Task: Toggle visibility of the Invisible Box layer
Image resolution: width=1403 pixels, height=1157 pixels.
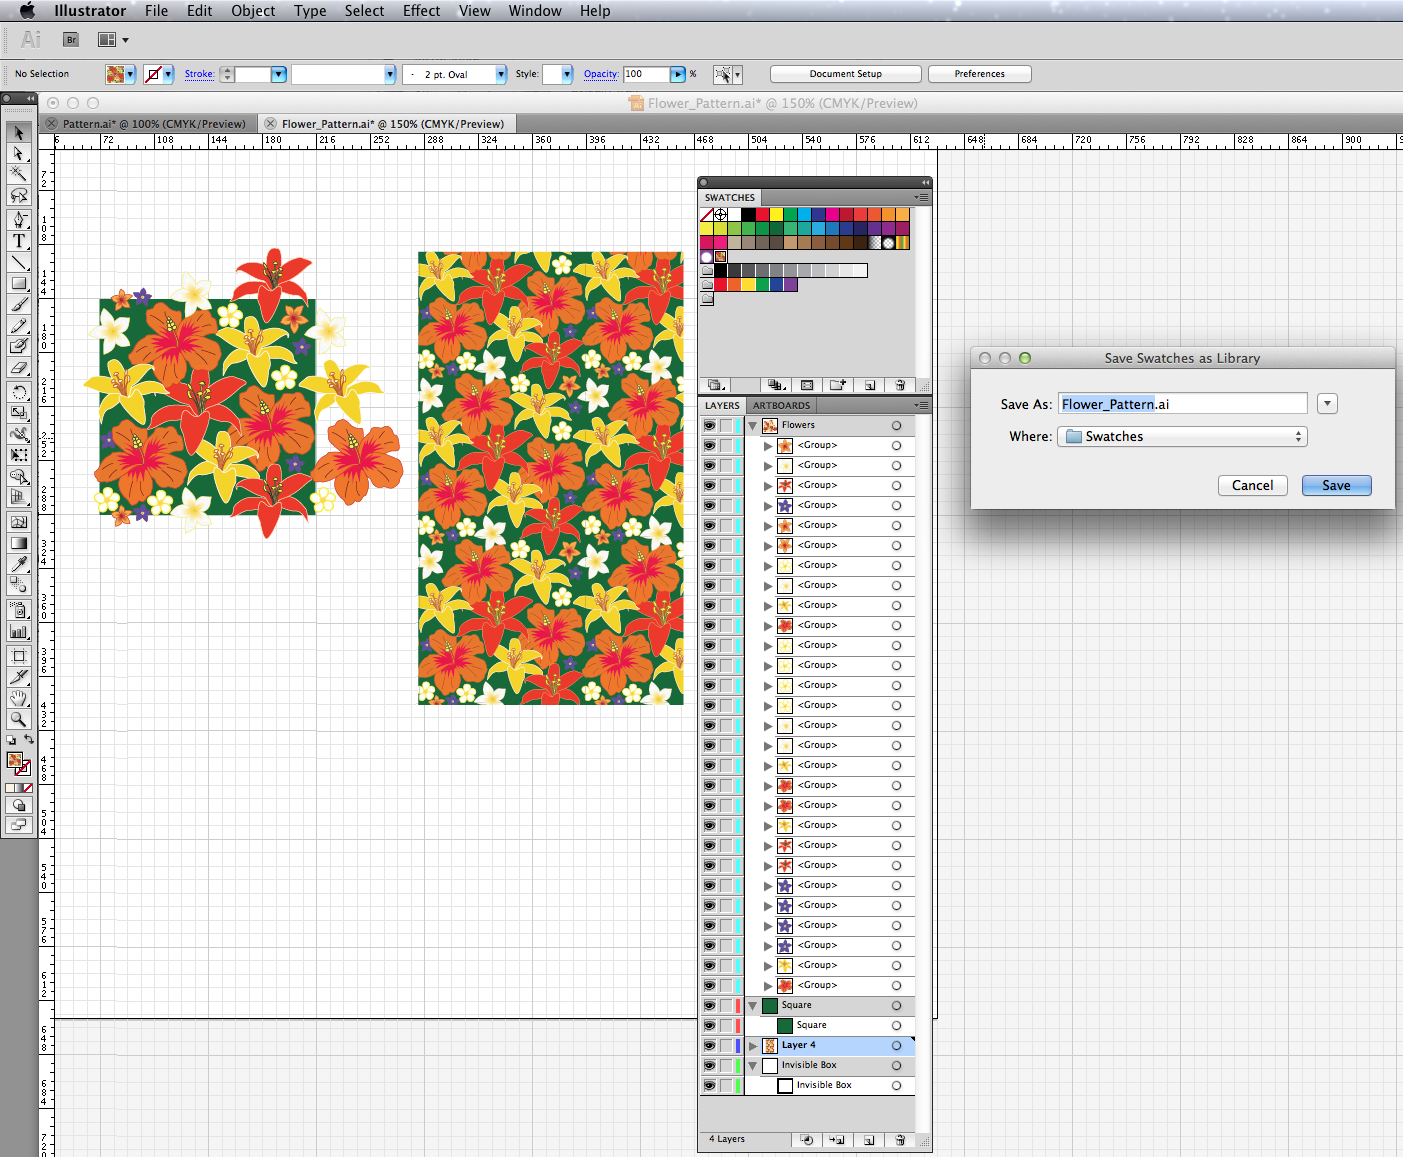Action: pyautogui.click(x=709, y=1065)
